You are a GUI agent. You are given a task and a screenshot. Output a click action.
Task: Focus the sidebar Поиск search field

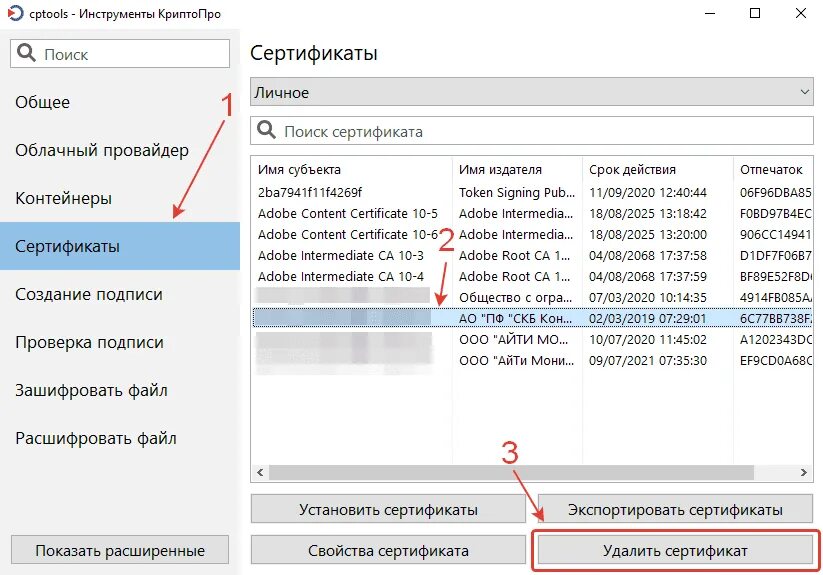(120, 54)
